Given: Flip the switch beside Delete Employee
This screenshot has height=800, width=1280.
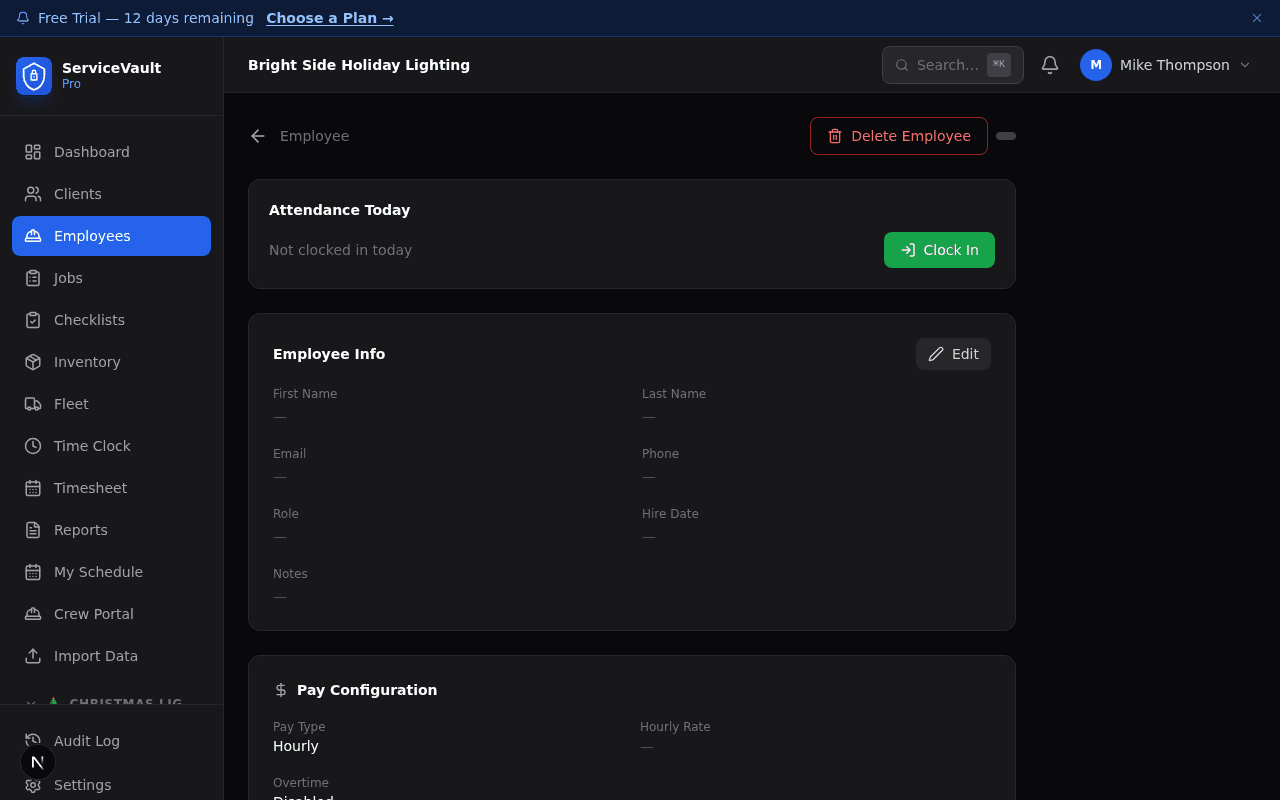Looking at the screenshot, I should point(1006,136).
